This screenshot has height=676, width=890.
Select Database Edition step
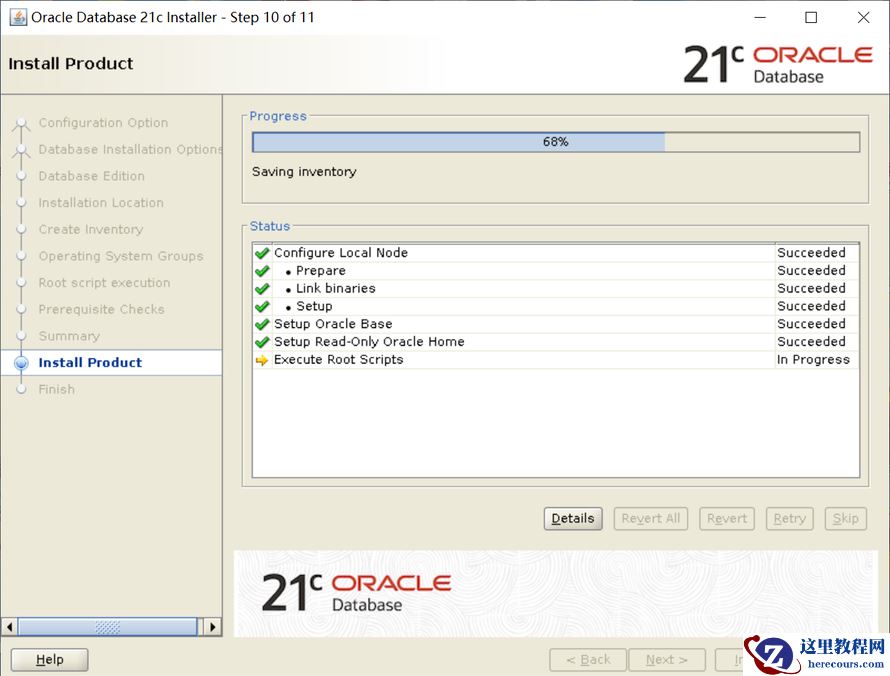click(x=91, y=176)
